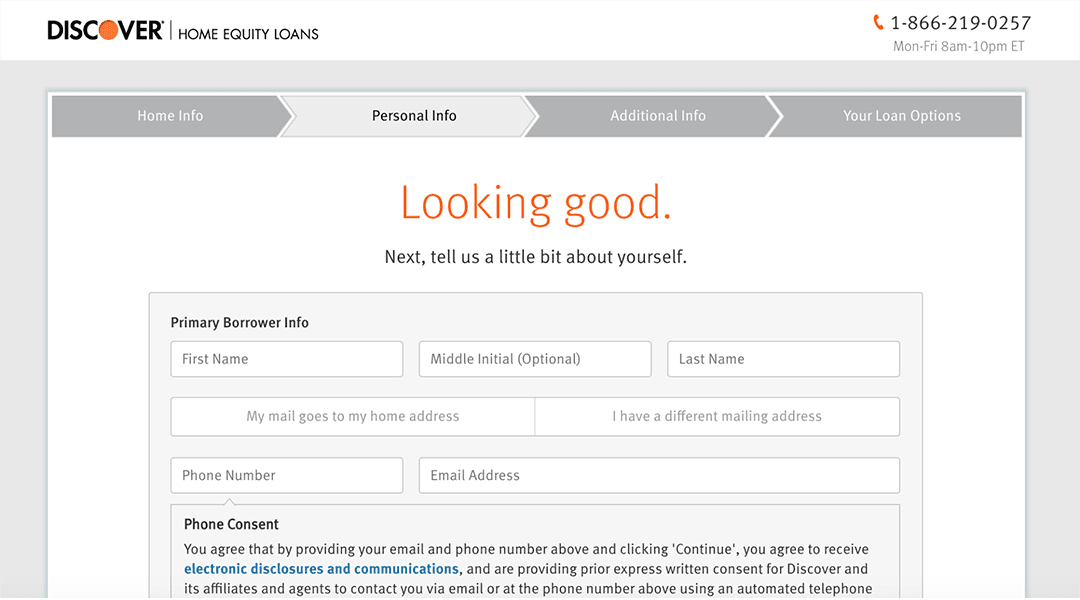Image resolution: width=1080 pixels, height=600 pixels.
Task: Click the Home Equity Loans header text
Action: point(248,34)
